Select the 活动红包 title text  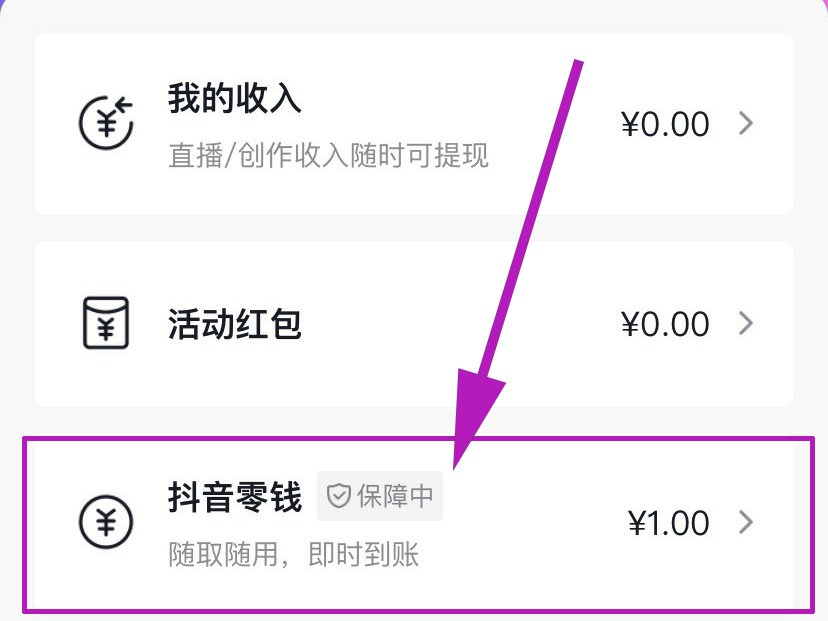(x=234, y=324)
